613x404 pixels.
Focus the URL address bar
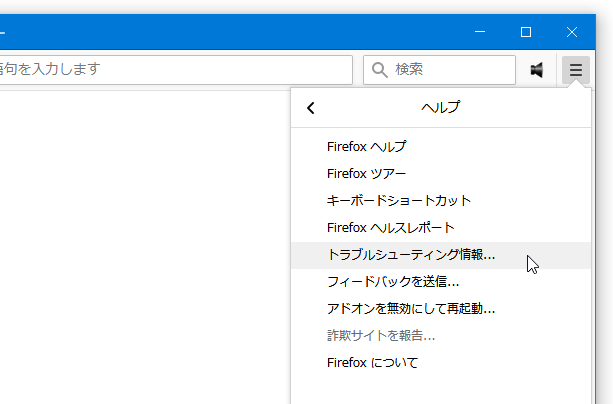tap(176, 70)
